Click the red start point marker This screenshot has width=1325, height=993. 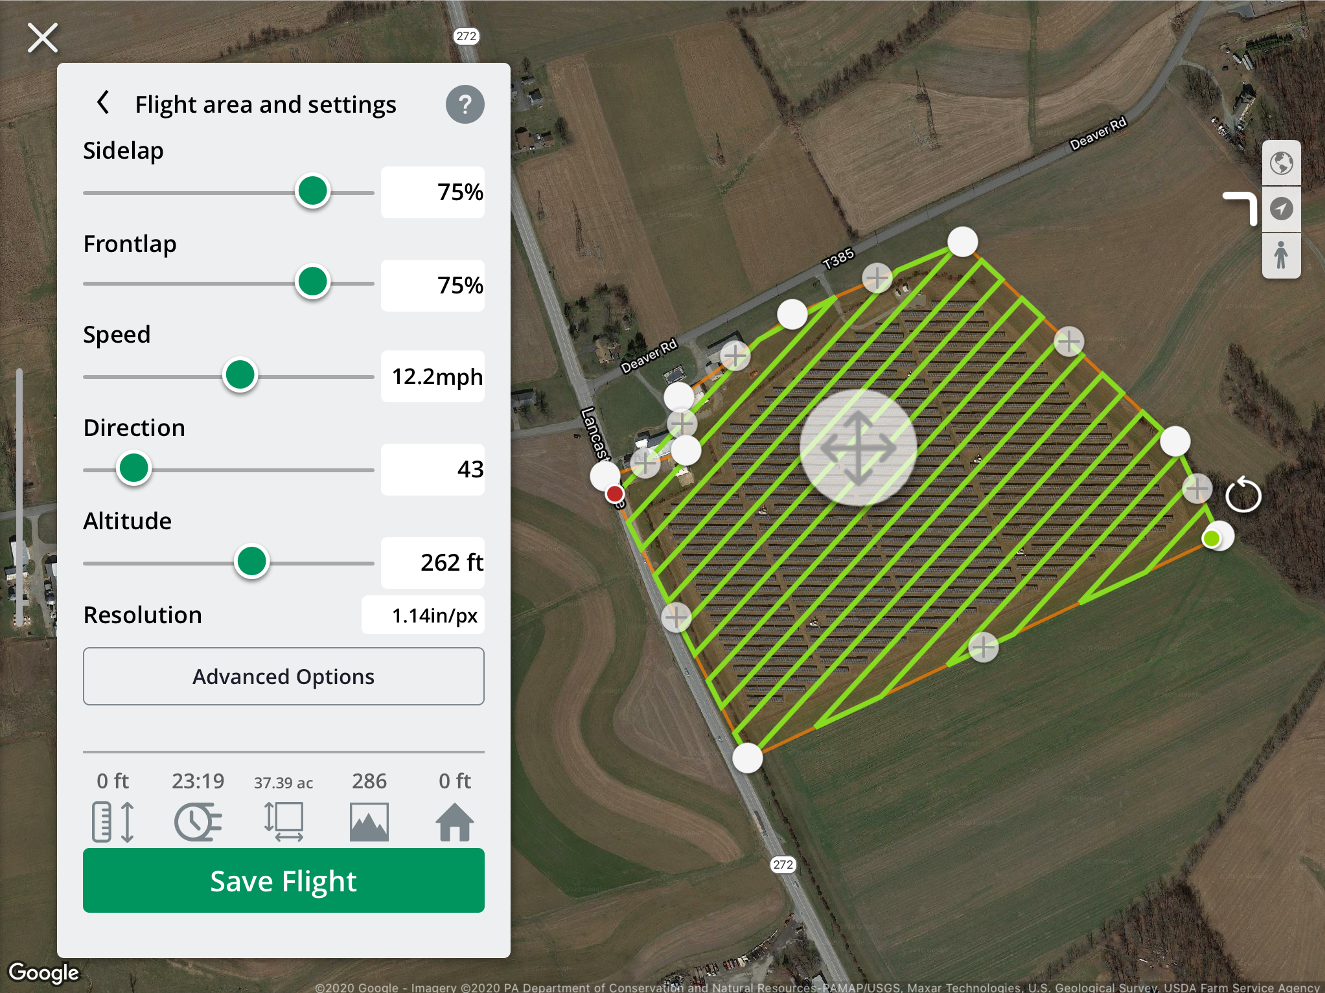point(615,493)
